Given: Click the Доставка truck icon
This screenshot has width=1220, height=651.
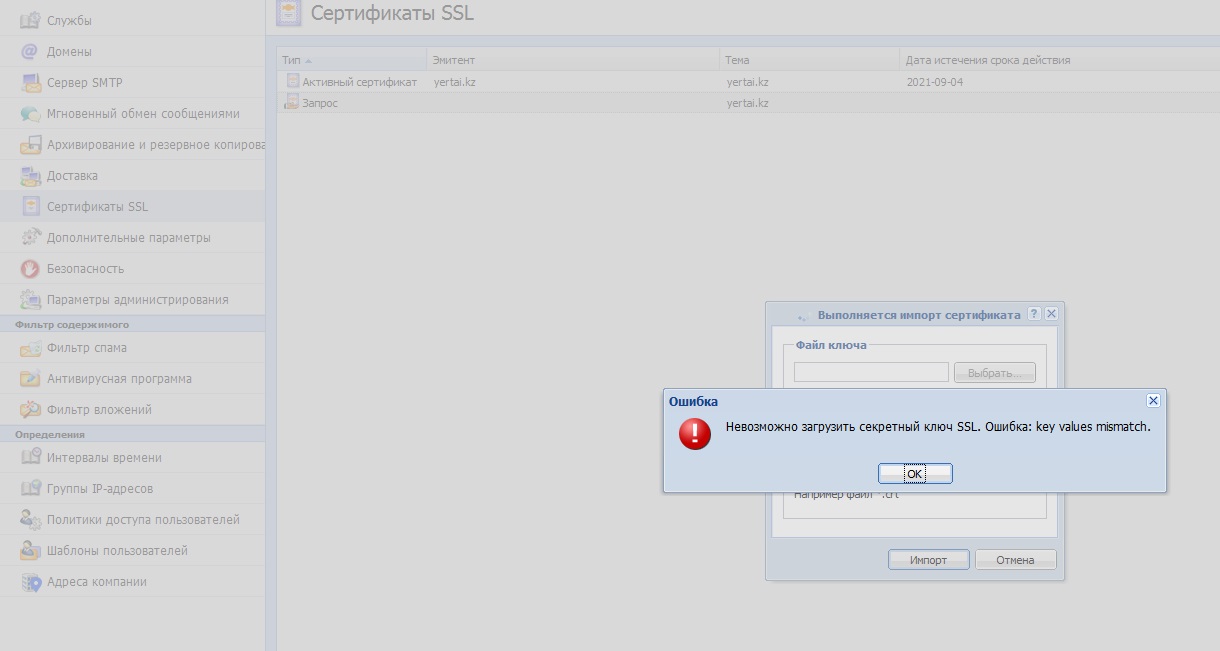Looking at the screenshot, I should click(x=30, y=176).
